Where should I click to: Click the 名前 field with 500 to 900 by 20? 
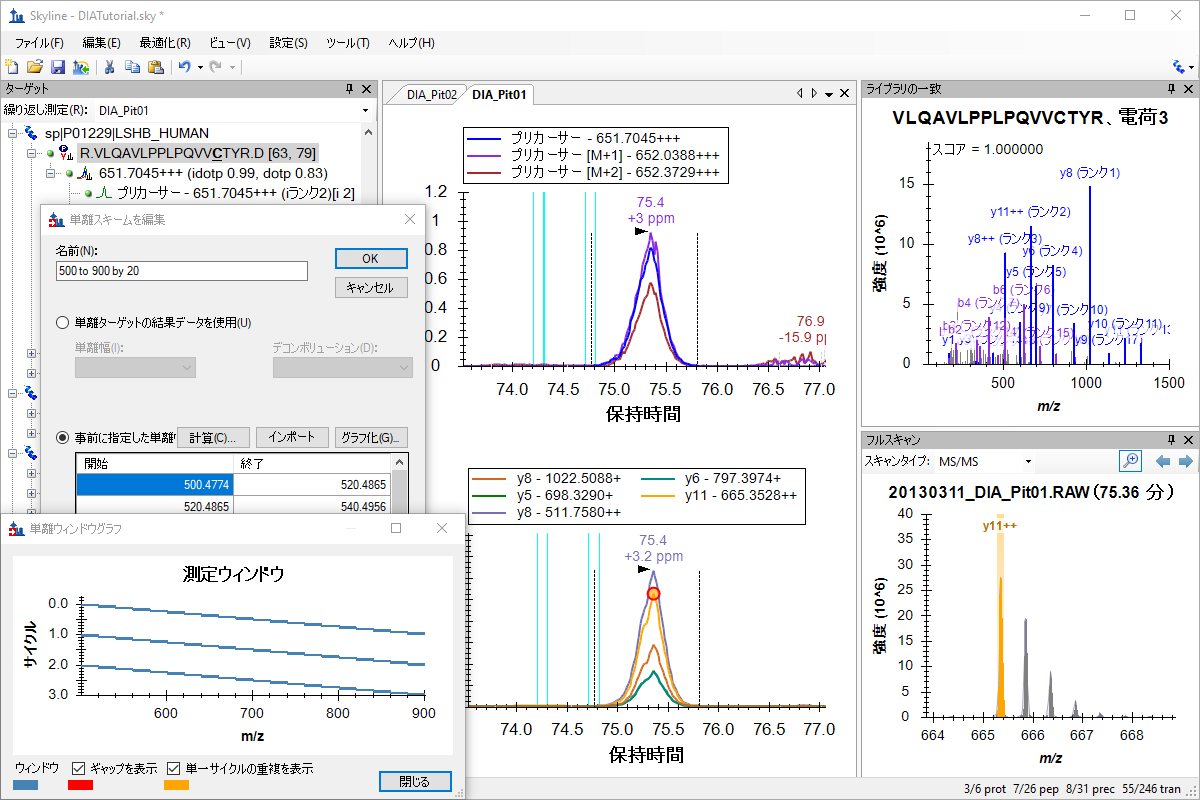coord(182,271)
